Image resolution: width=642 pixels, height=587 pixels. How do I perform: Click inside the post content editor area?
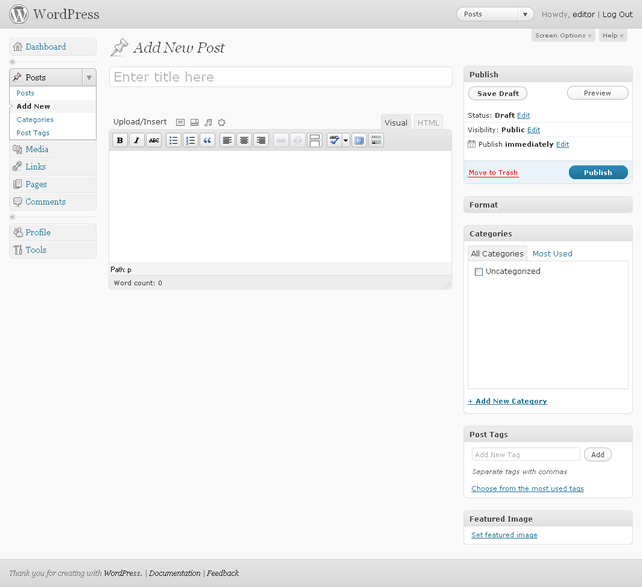click(280, 207)
